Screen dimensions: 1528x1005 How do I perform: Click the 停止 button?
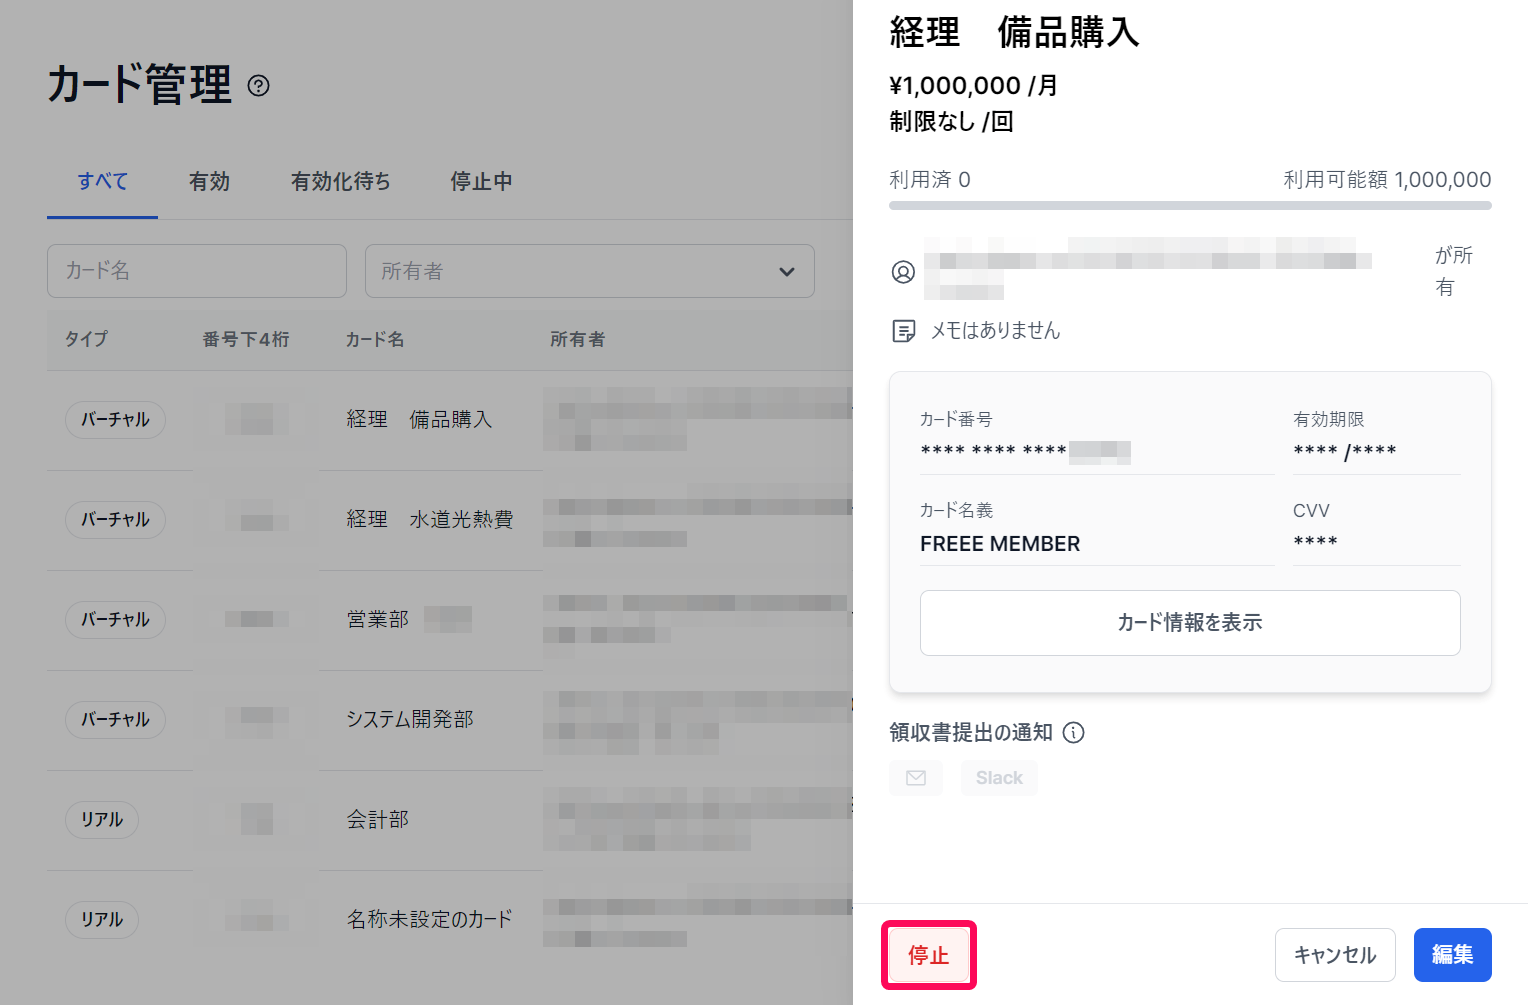tap(928, 955)
